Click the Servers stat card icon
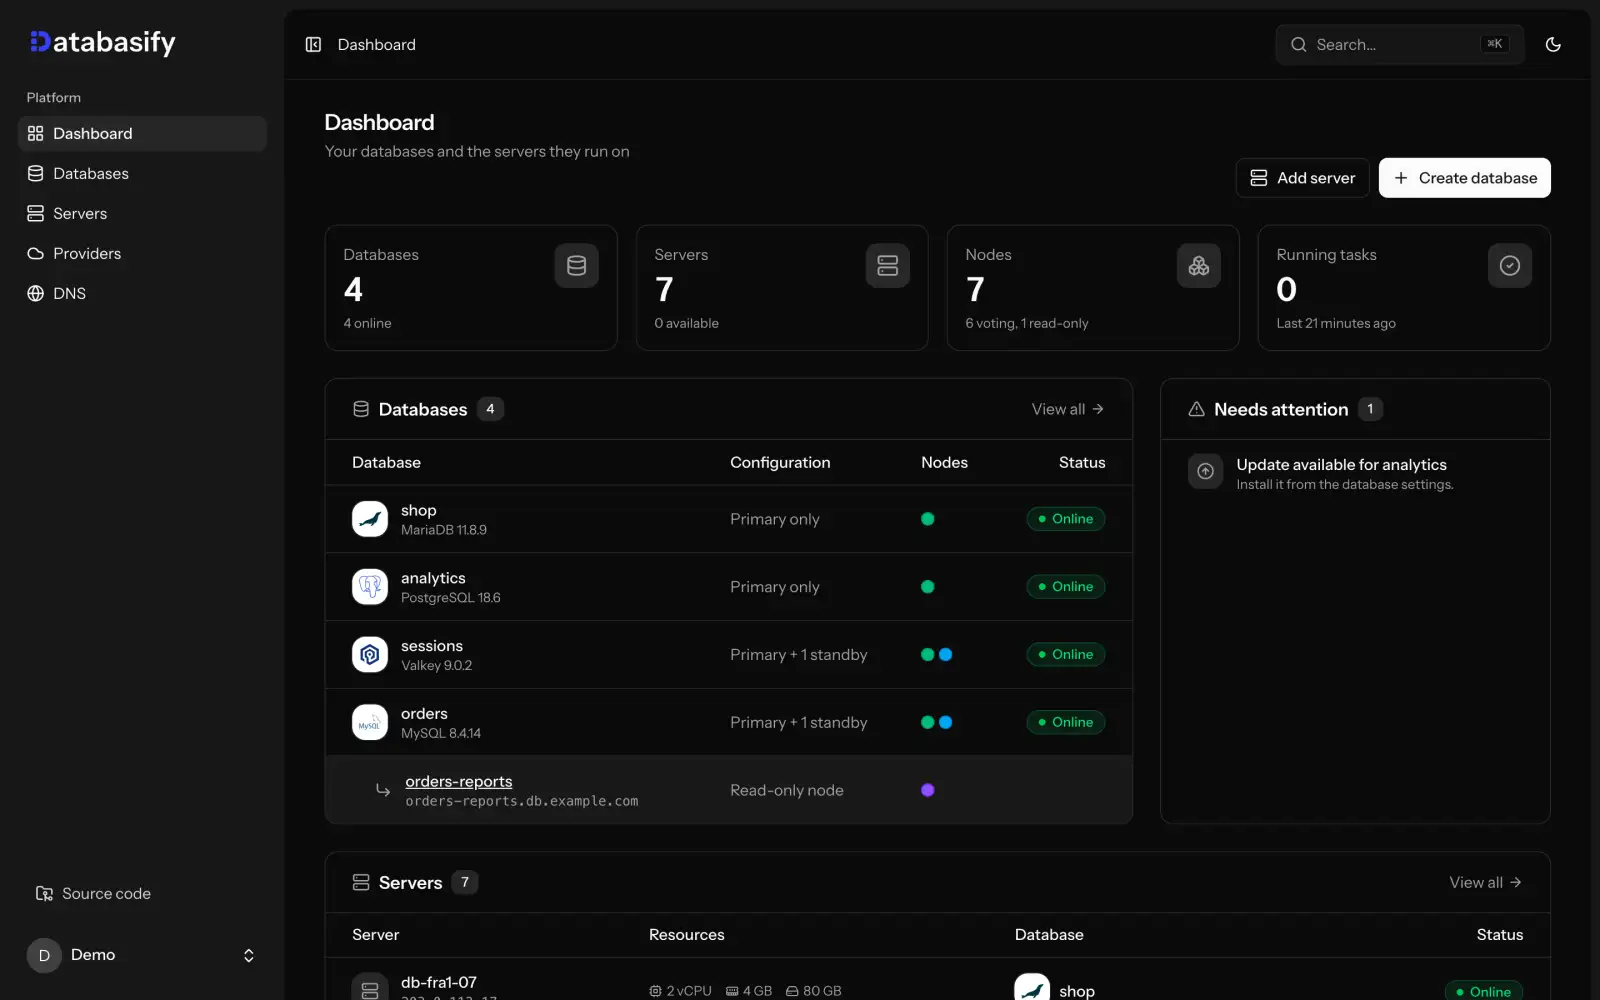1600x1000 pixels. coord(887,265)
